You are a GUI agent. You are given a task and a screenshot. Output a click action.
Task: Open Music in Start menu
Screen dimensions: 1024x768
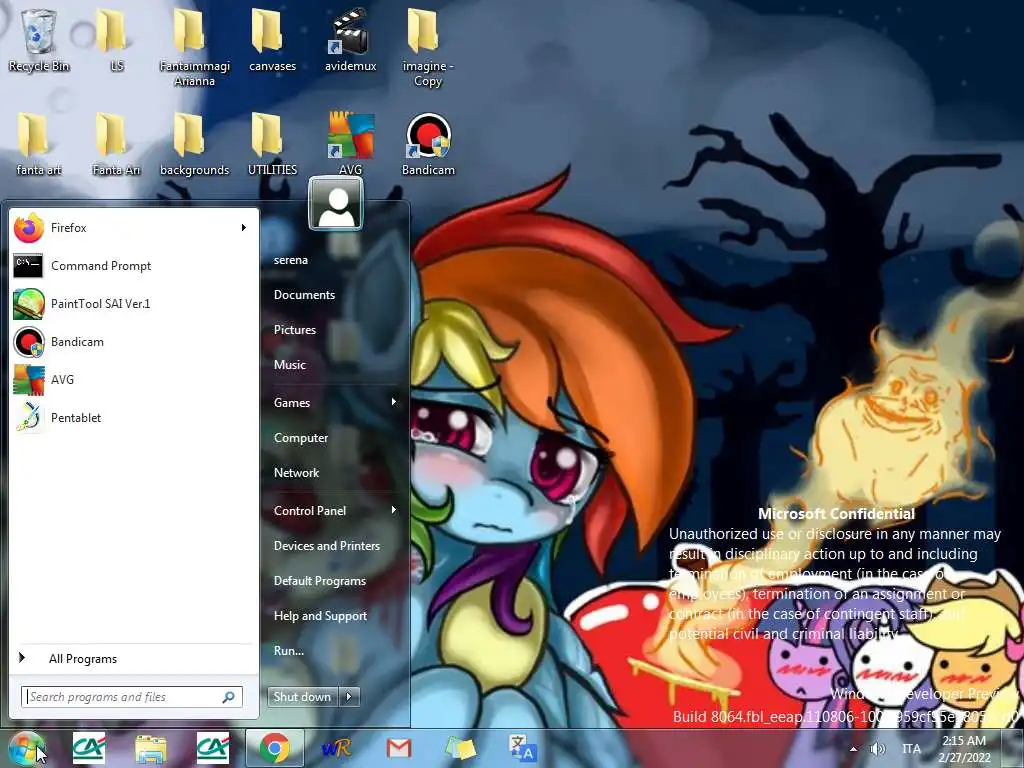pos(289,364)
